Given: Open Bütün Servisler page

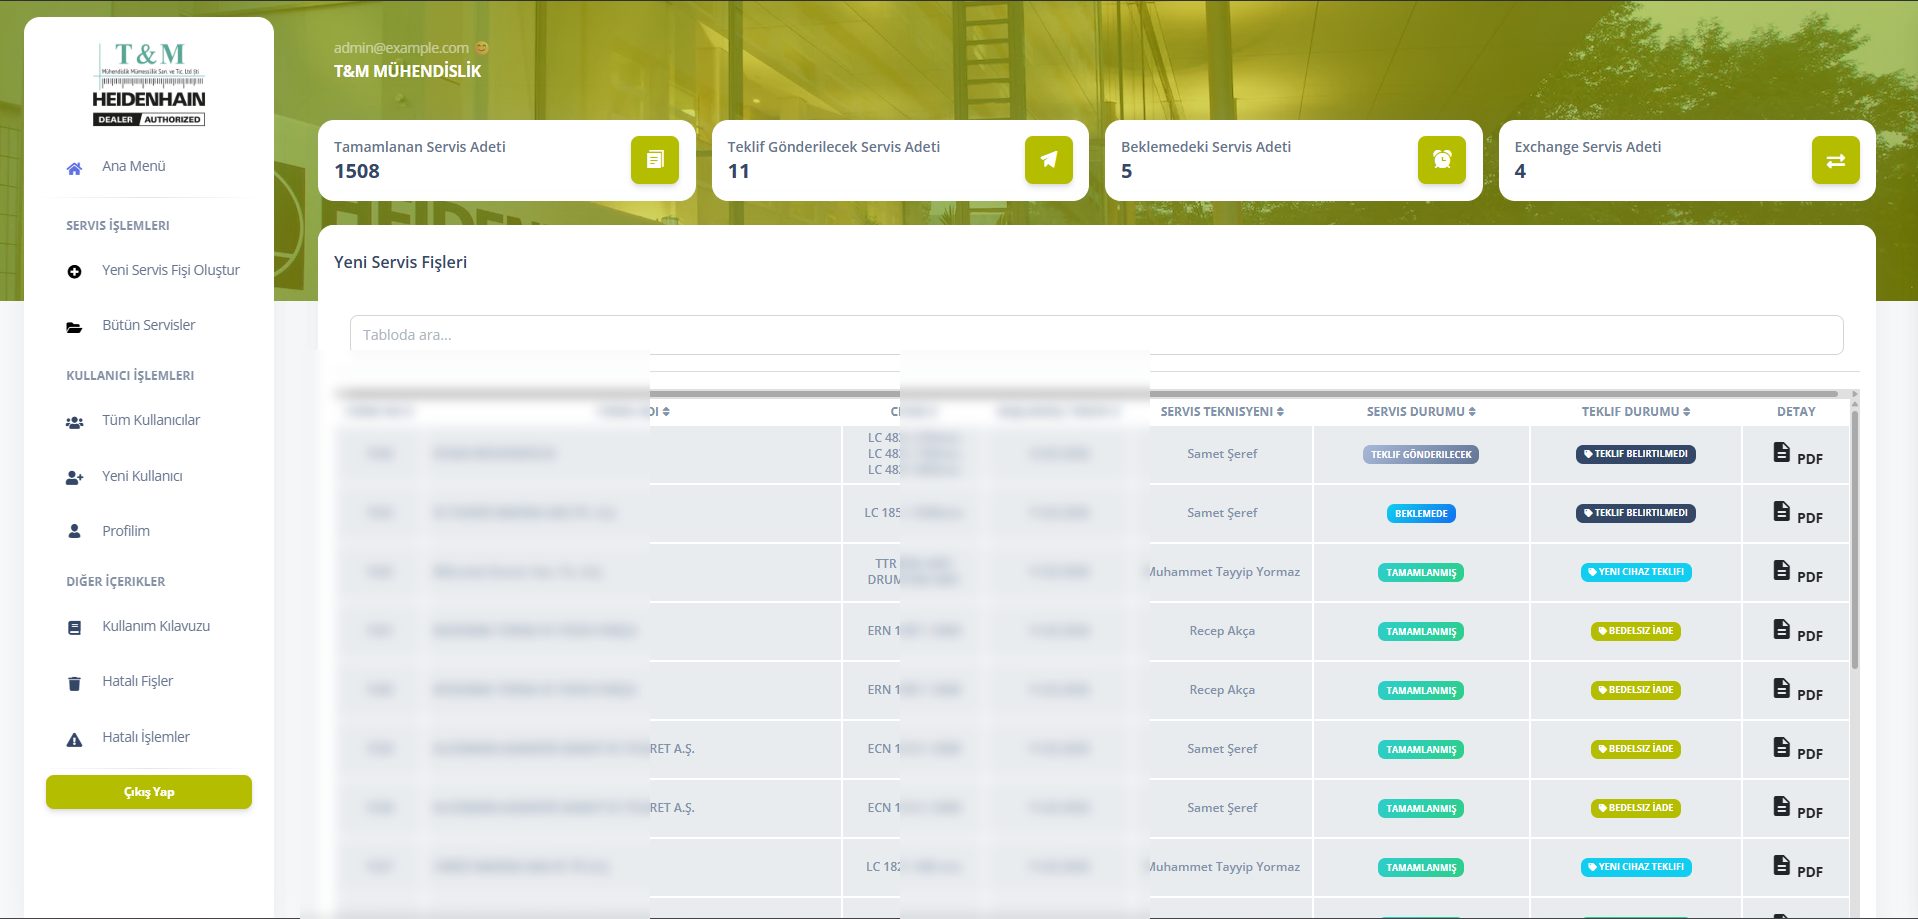Looking at the screenshot, I should pyautogui.click(x=148, y=326).
